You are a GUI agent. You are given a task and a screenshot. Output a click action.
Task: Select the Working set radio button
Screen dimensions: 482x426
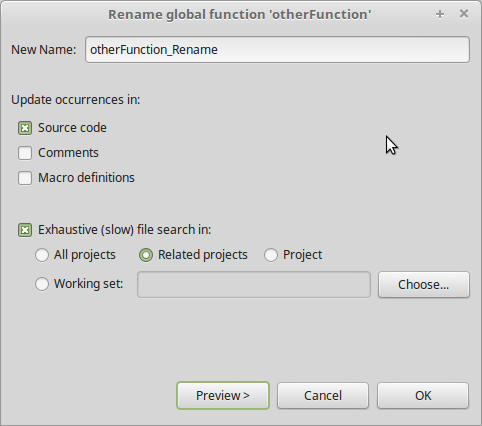42,284
